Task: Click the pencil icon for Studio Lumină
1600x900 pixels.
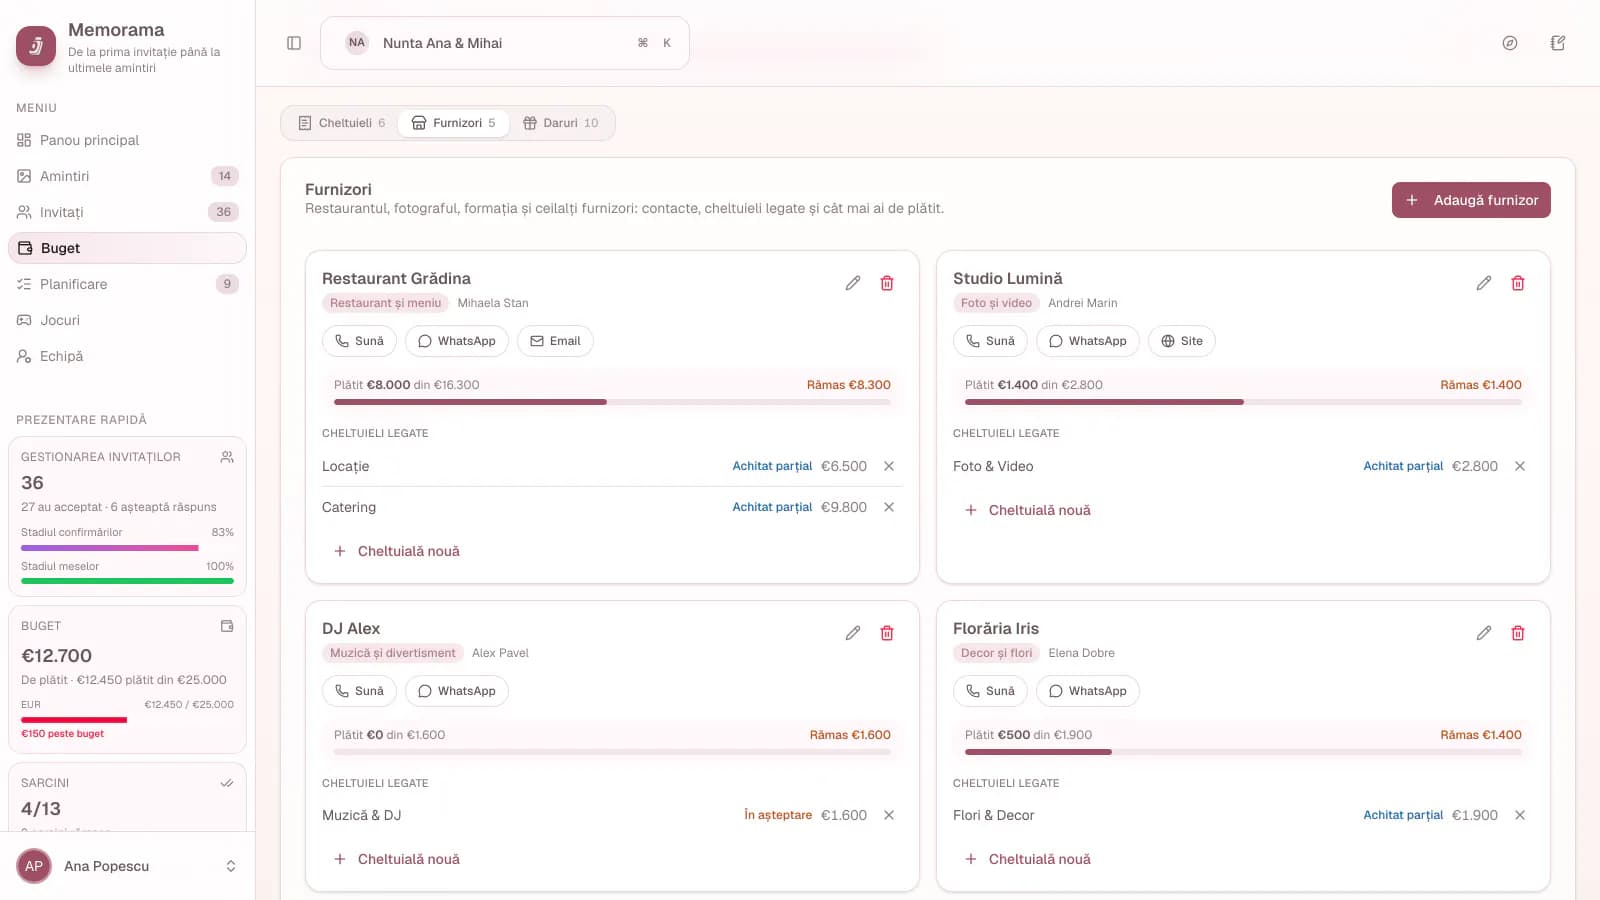Action: 1484,283
